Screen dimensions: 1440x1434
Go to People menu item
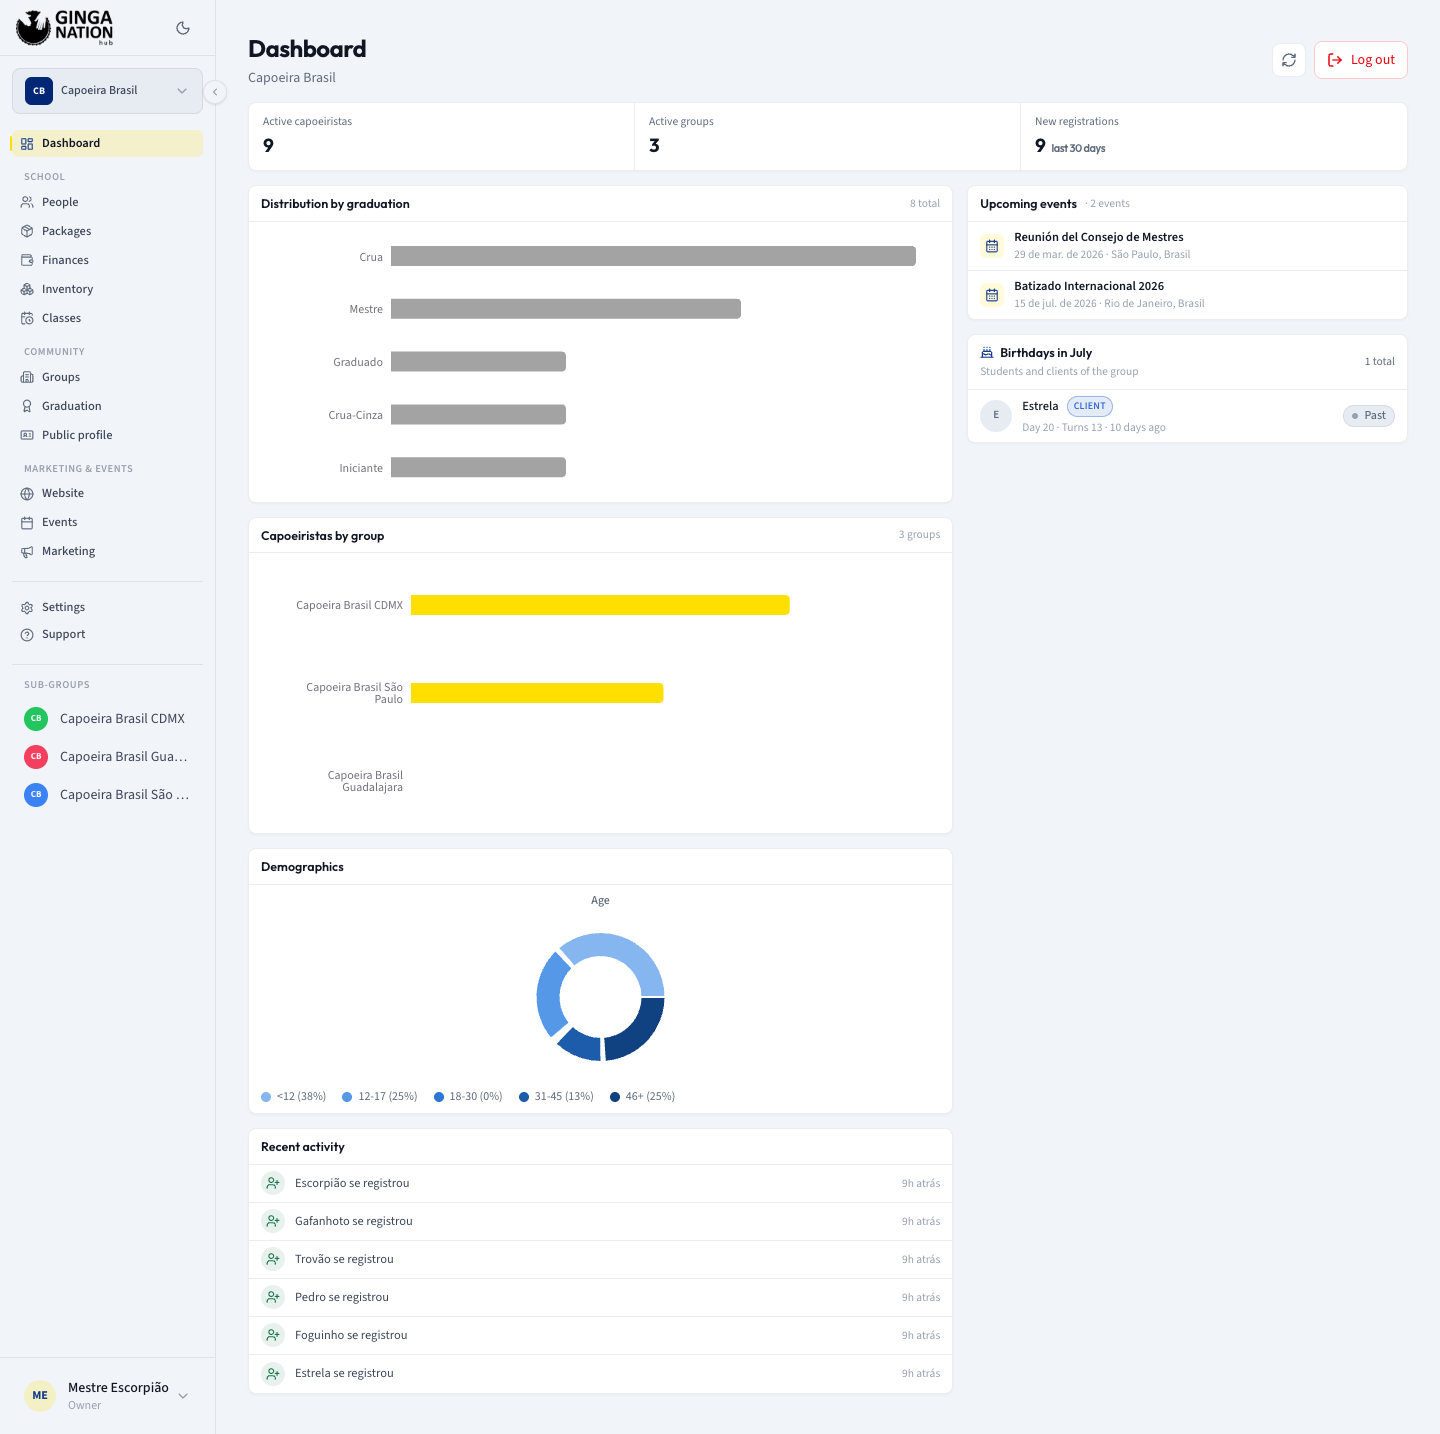tap(107, 202)
